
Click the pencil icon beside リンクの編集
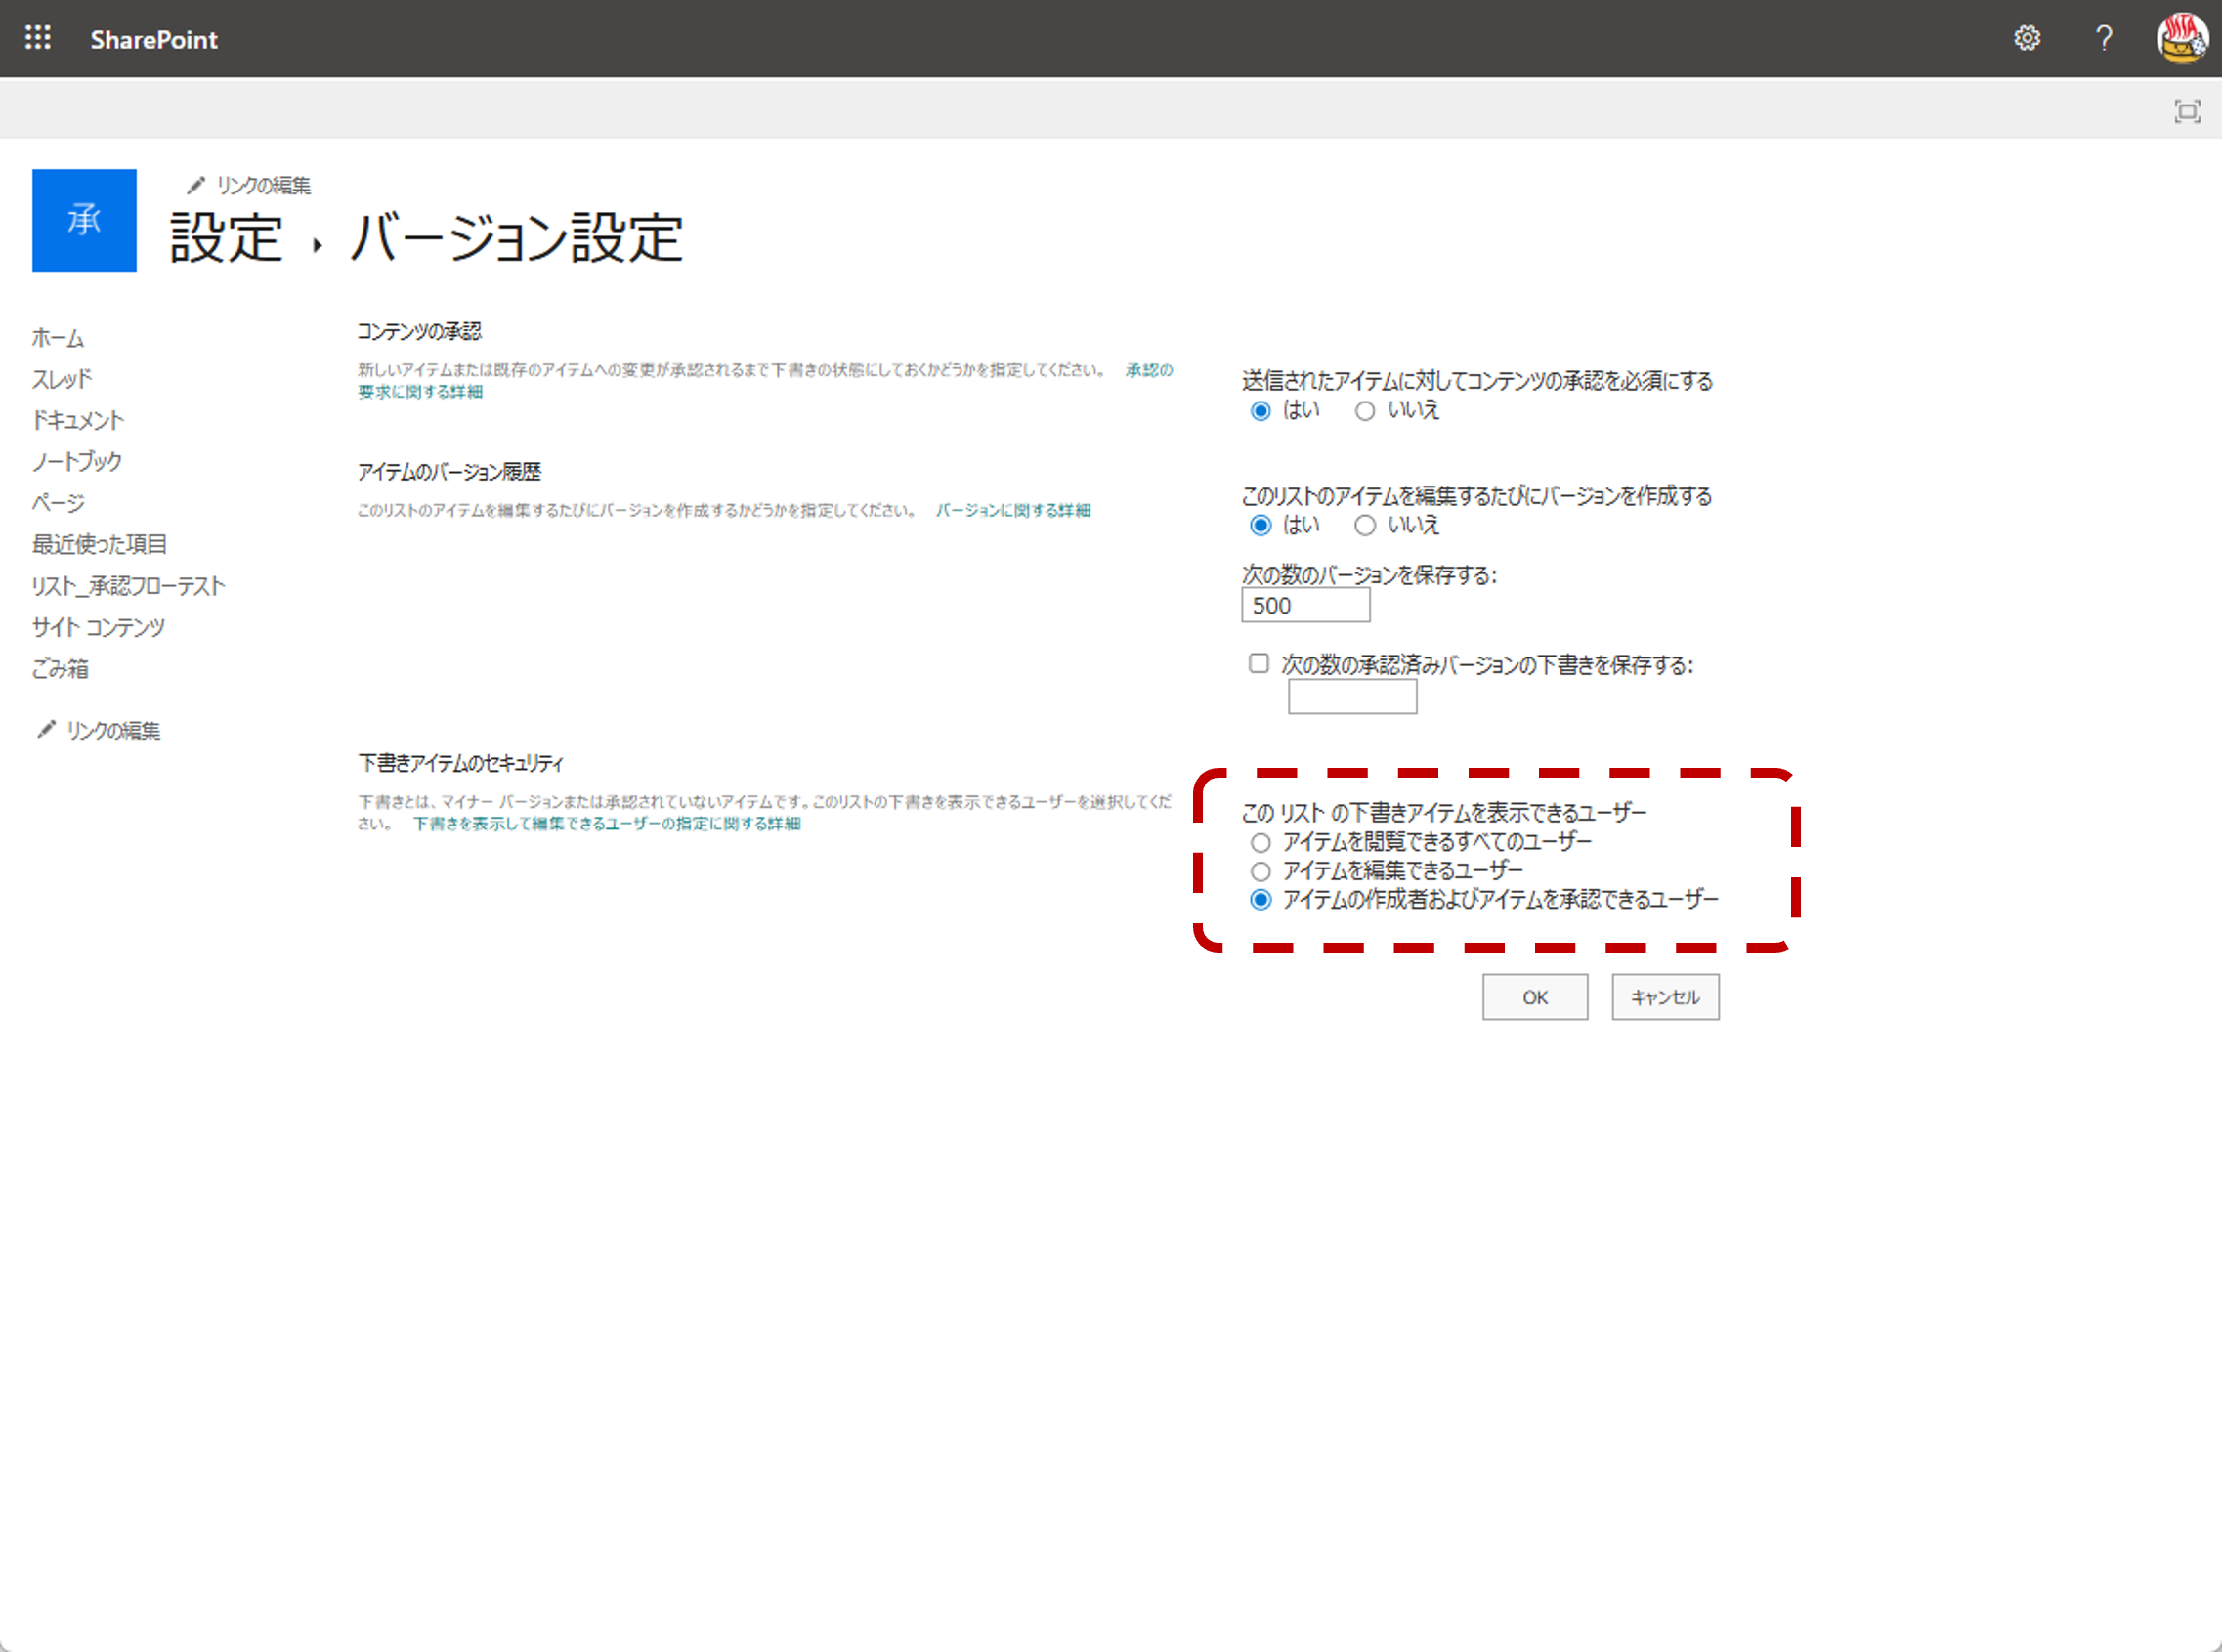click(196, 185)
